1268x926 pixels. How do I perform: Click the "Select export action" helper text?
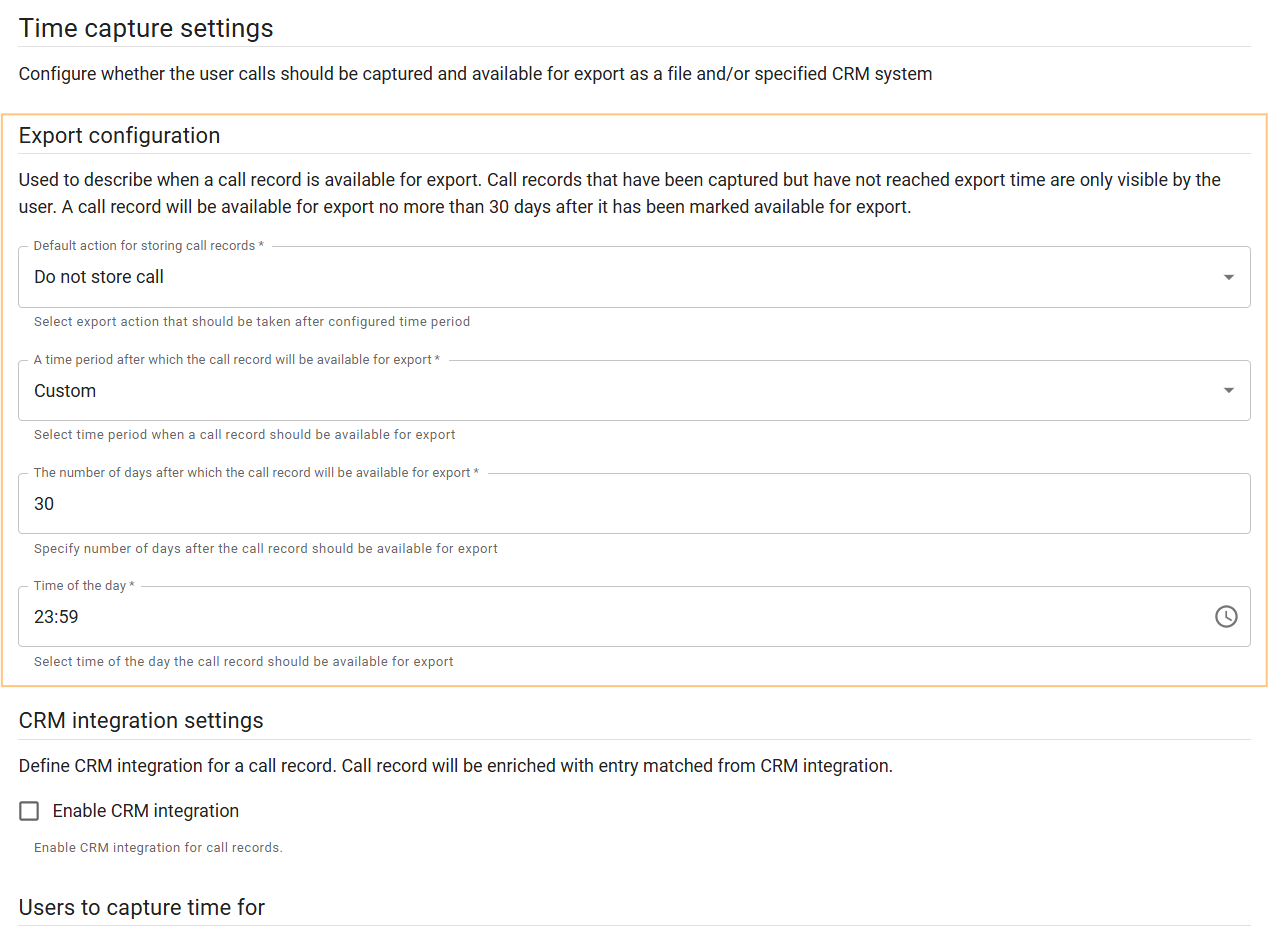tap(252, 322)
